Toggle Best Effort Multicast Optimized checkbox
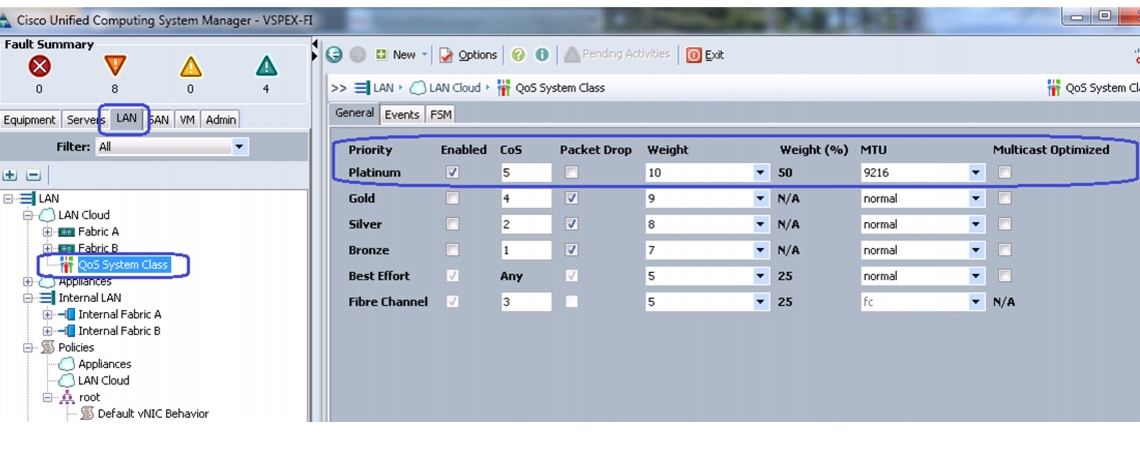Viewport: 1140px width, 454px height. click(1004, 276)
